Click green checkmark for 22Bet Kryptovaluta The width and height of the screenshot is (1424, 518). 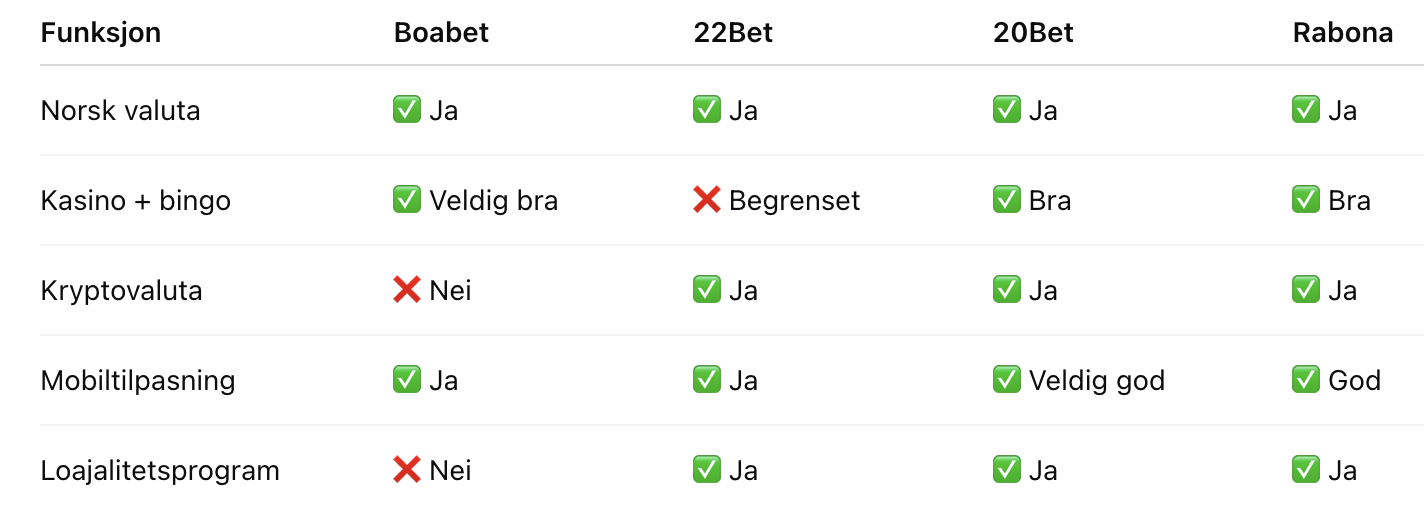(x=707, y=290)
